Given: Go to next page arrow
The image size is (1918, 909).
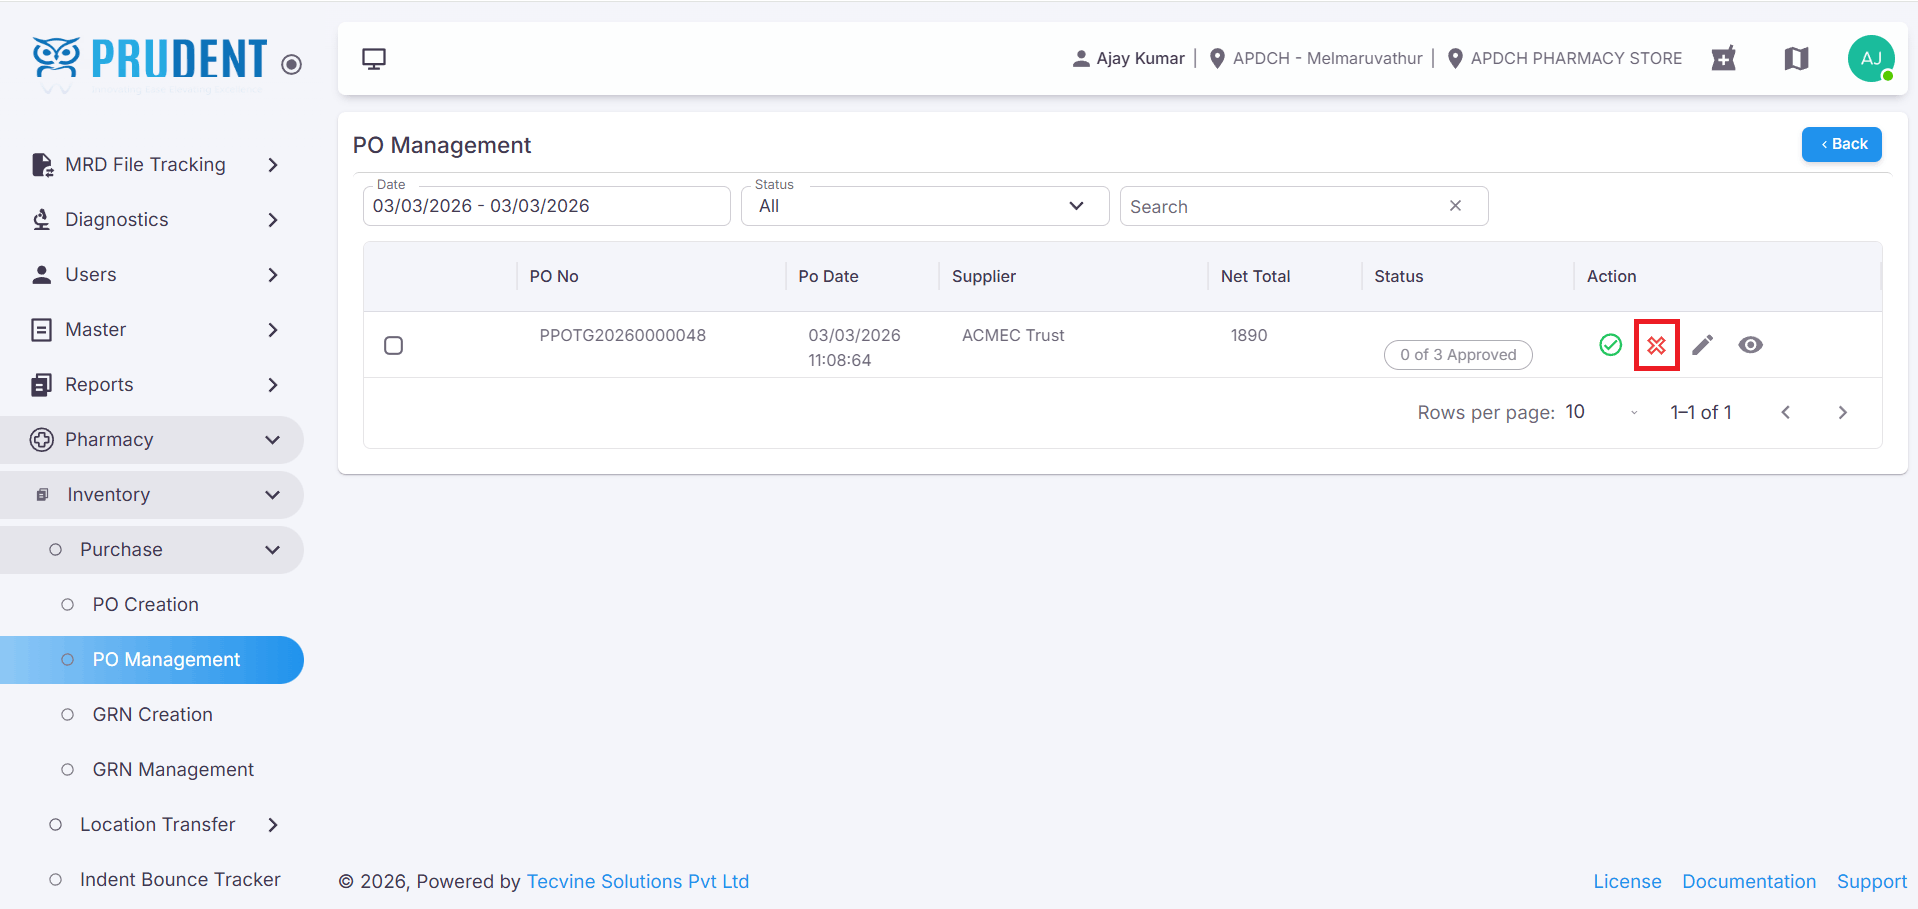Looking at the screenshot, I should pyautogui.click(x=1842, y=412).
